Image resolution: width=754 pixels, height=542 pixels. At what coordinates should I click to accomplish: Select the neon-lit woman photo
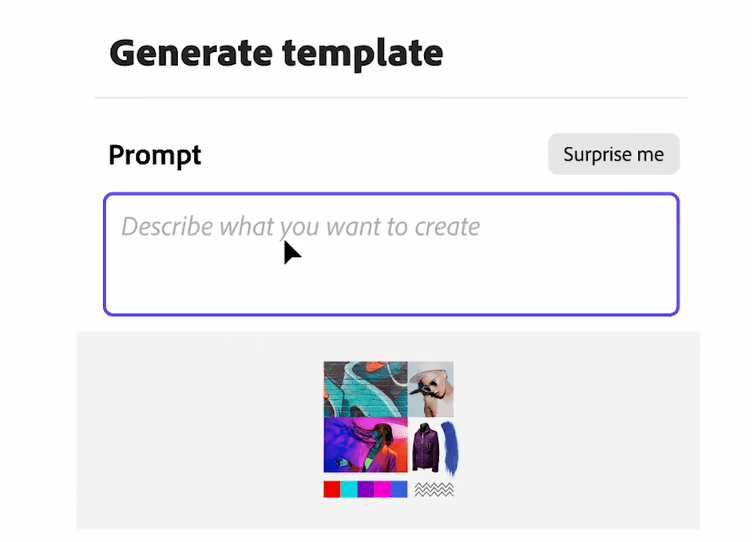[x=365, y=445]
